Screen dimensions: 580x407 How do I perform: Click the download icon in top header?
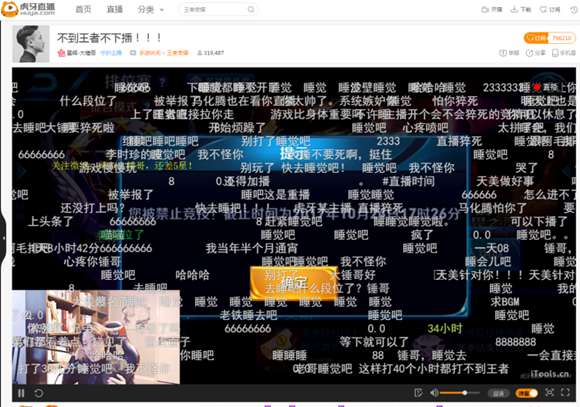pos(520,10)
